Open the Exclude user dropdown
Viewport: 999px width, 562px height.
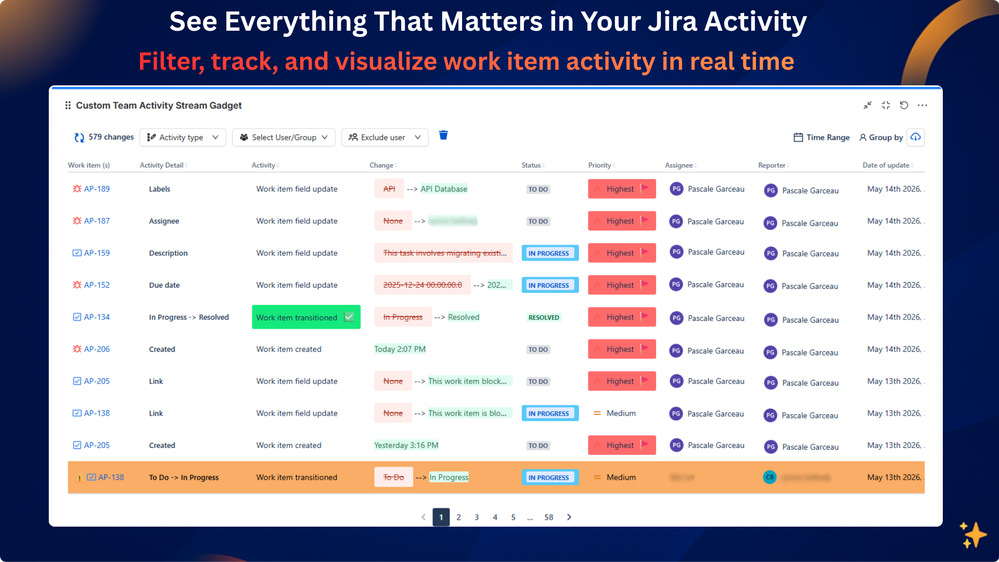385,137
